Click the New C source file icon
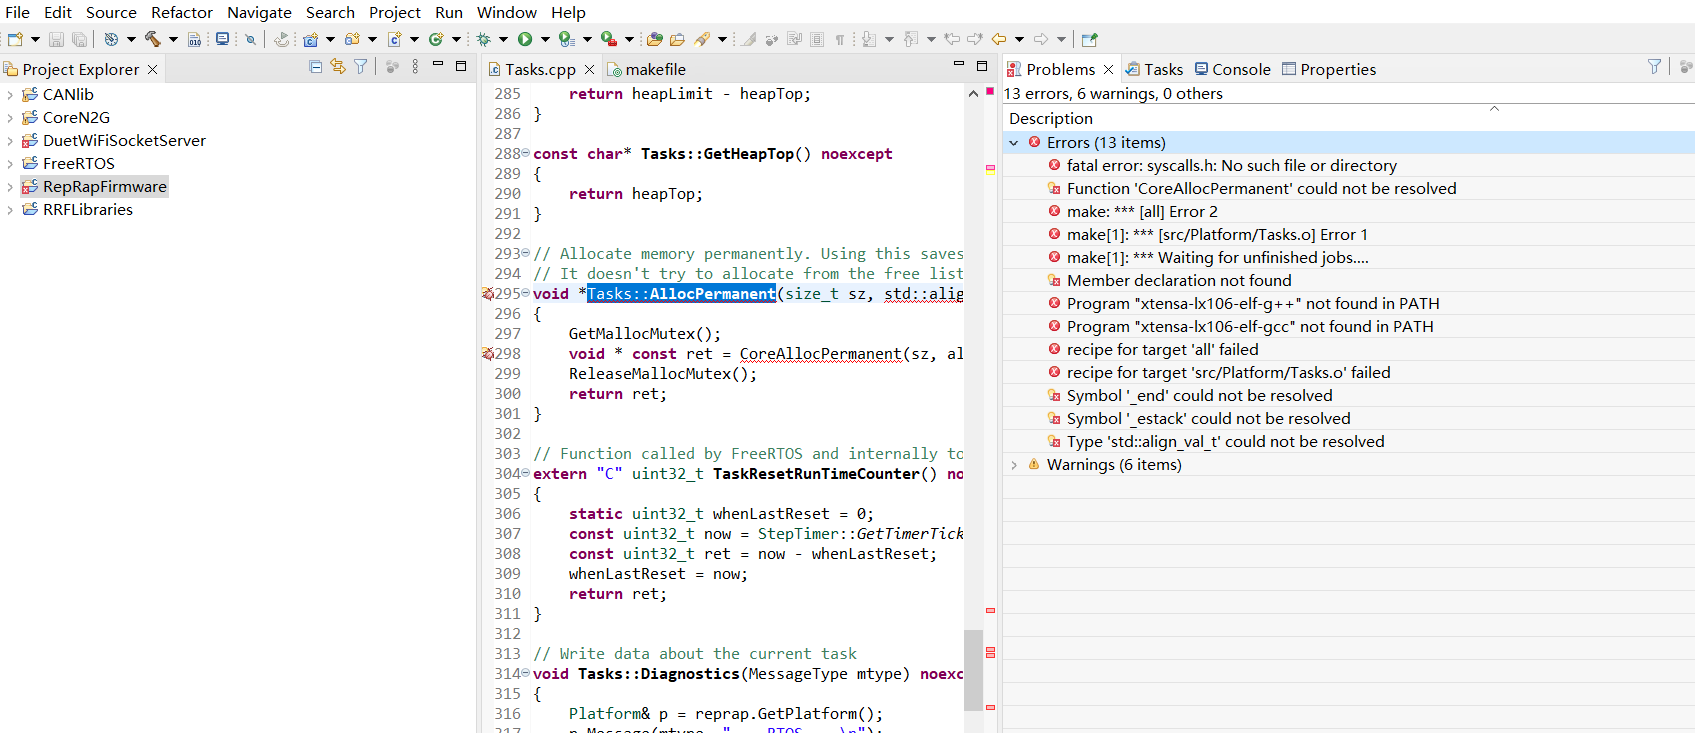Image resolution: width=1695 pixels, height=733 pixels. pyautogui.click(x=394, y=39)
